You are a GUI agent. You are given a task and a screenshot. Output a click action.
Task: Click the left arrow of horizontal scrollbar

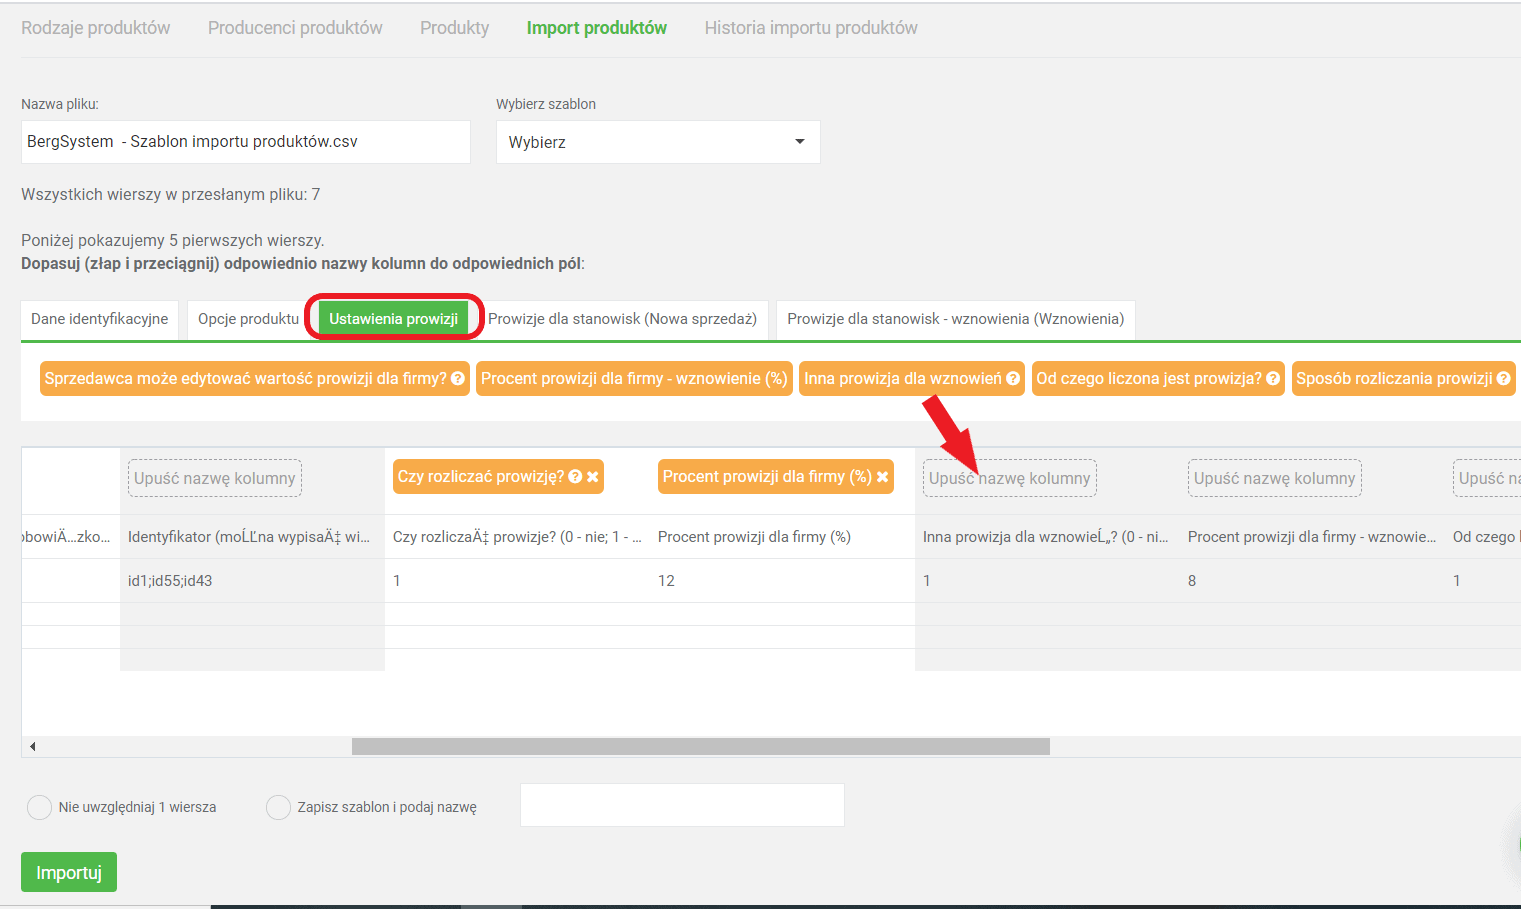pyautogui.click(x=33, y=746)
